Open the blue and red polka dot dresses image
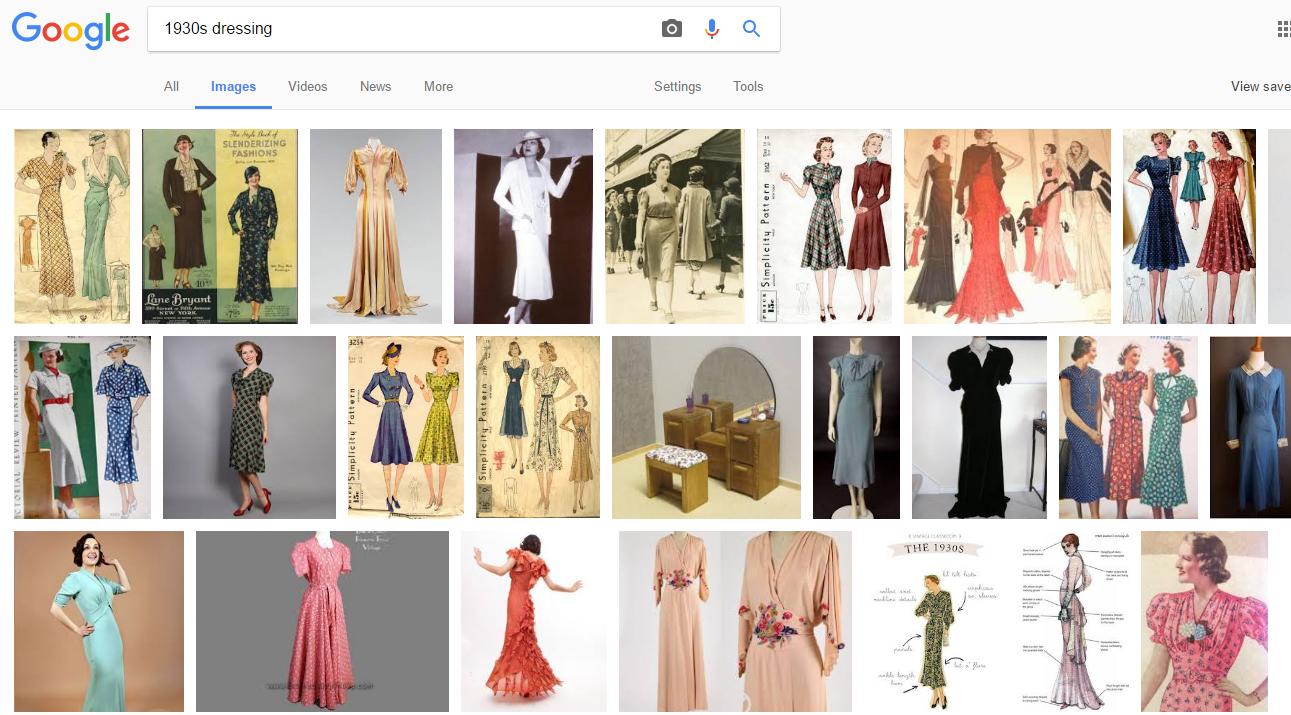The height and width of the screenshot is (715, 1291). [x=1189, y=226]
